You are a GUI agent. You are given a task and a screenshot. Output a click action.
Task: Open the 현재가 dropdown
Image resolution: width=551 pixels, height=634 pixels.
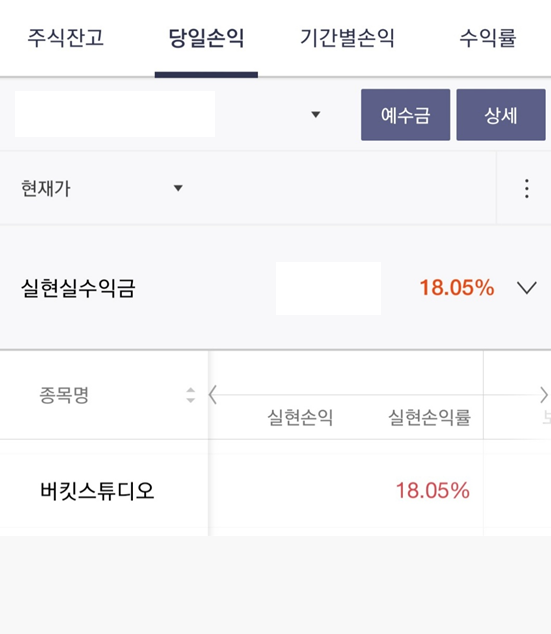pyautogui.click(x=101, y=188)
